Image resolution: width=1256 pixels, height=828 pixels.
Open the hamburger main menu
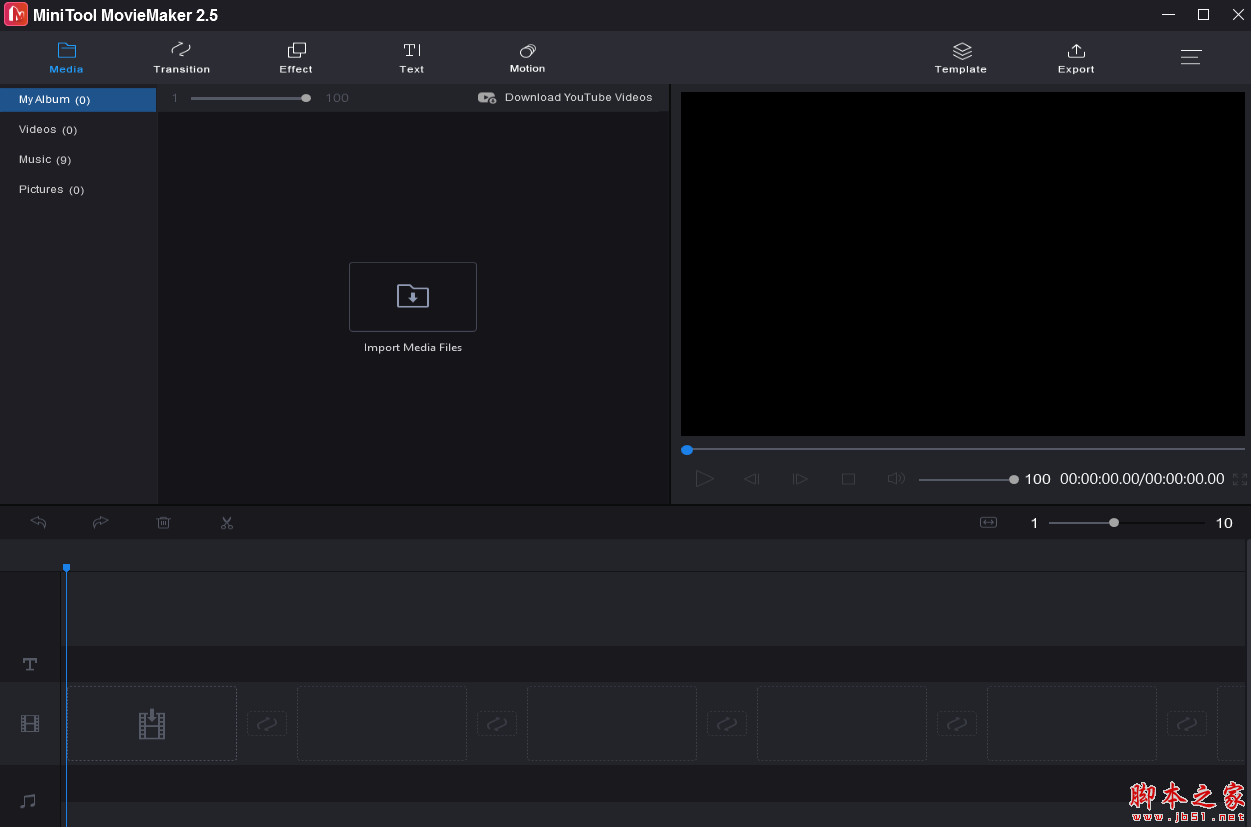click(1191, 57)
